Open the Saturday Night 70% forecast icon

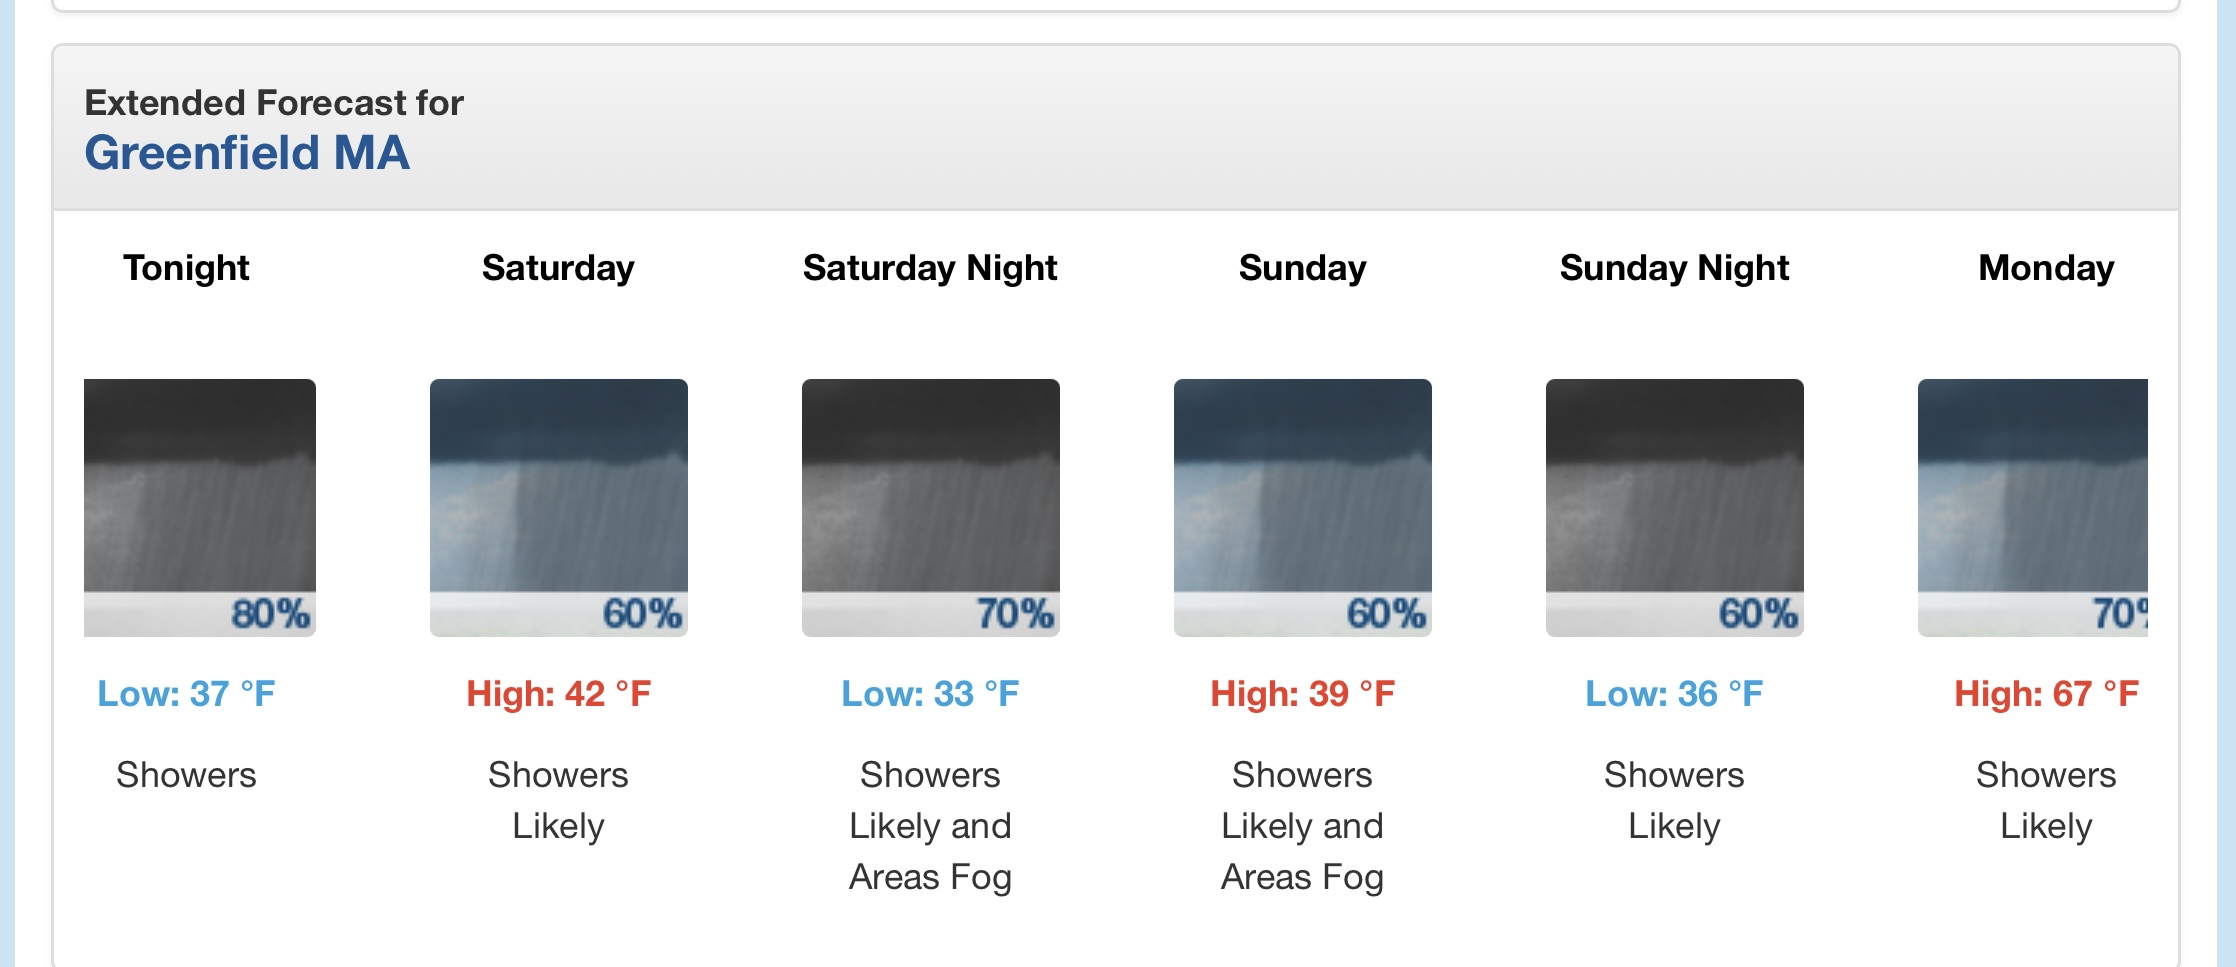point(931,508)
